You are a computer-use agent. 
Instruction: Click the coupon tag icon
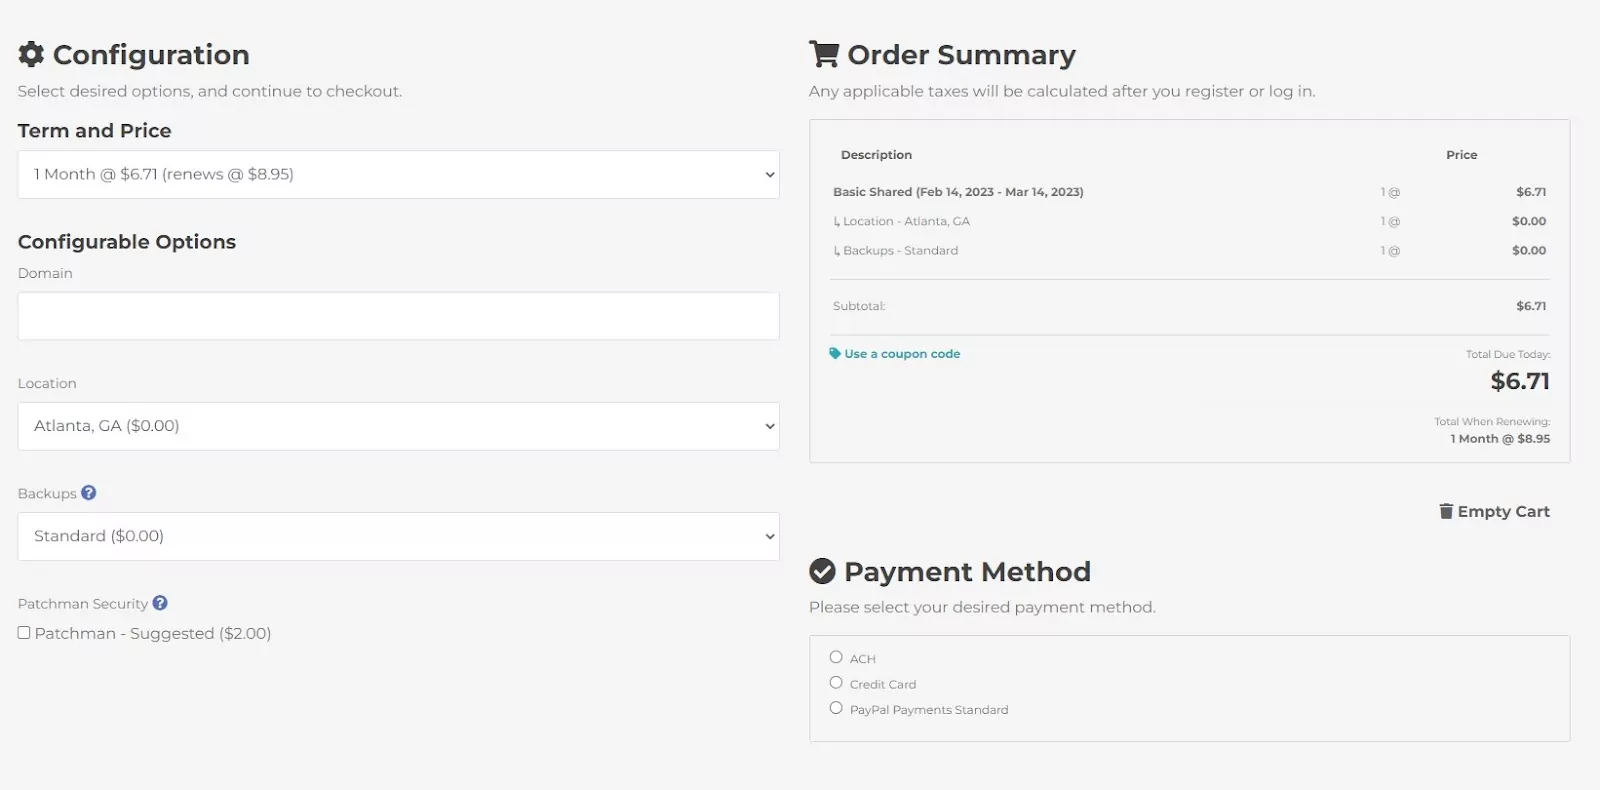[x=835, y=353]
